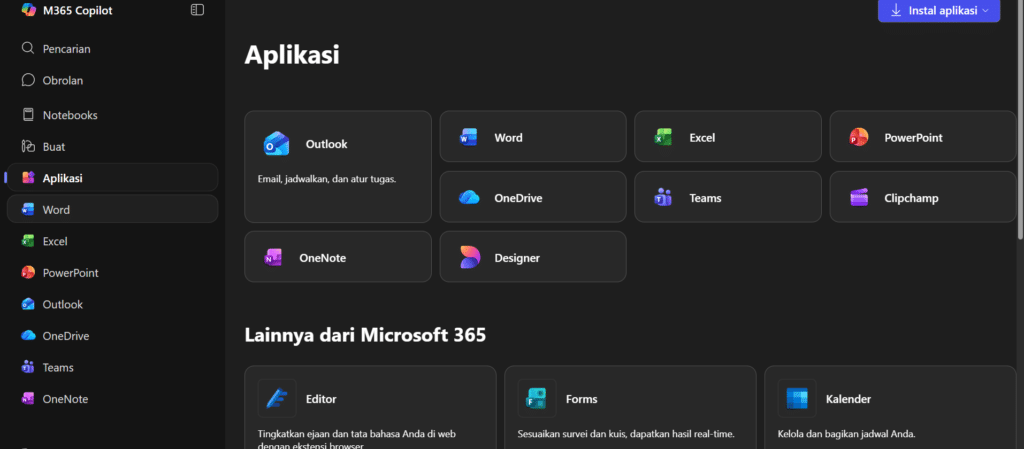
Task: Select the Excel label in the sidebar
Action: click(x=55, y=241)
